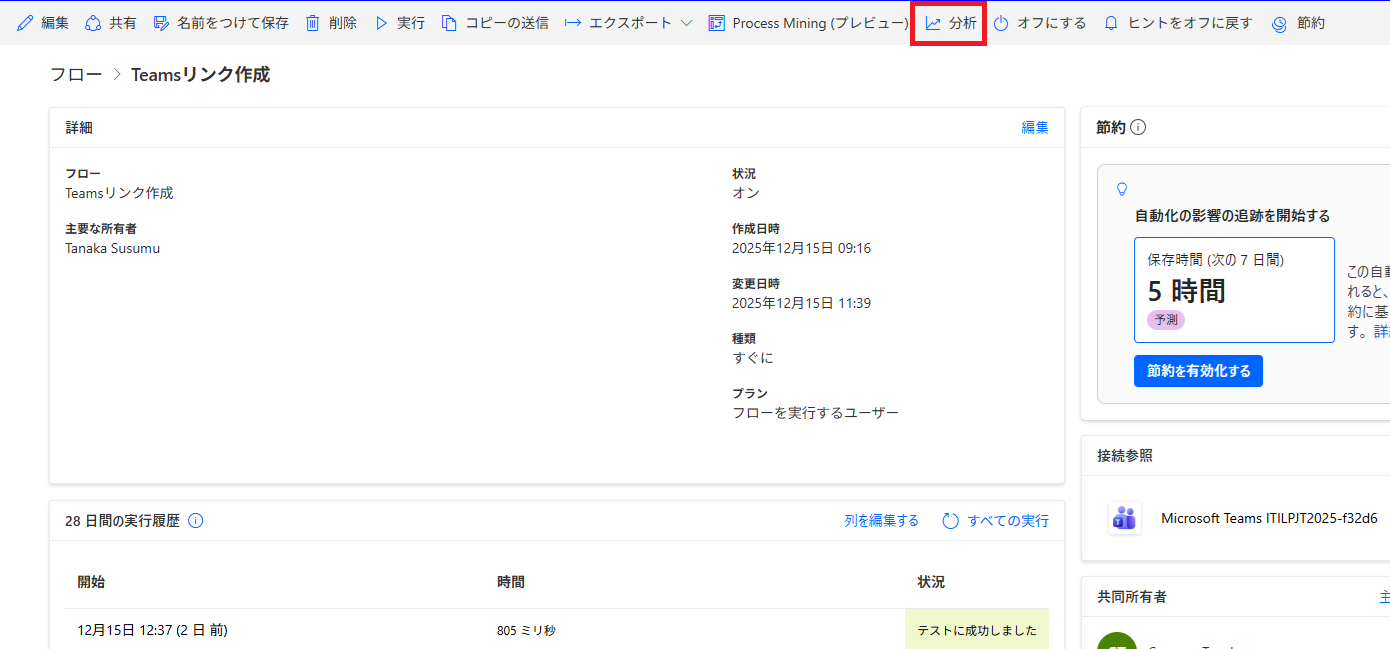The width and height of the screenshot is (1390, 649).
Task: Click ヒントをオフに戻す bell icon
Action: (x=1111, y=22)
